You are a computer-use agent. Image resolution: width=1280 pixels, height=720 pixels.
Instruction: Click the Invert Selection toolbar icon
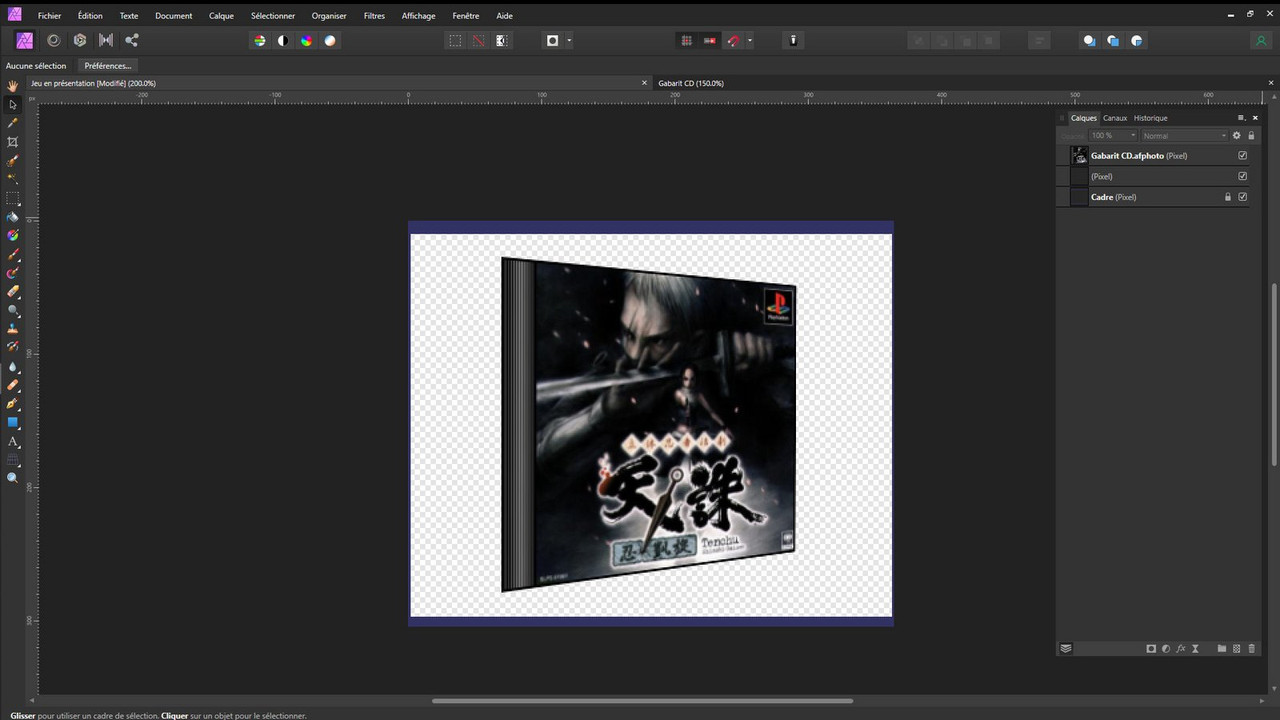coord(502,41)
